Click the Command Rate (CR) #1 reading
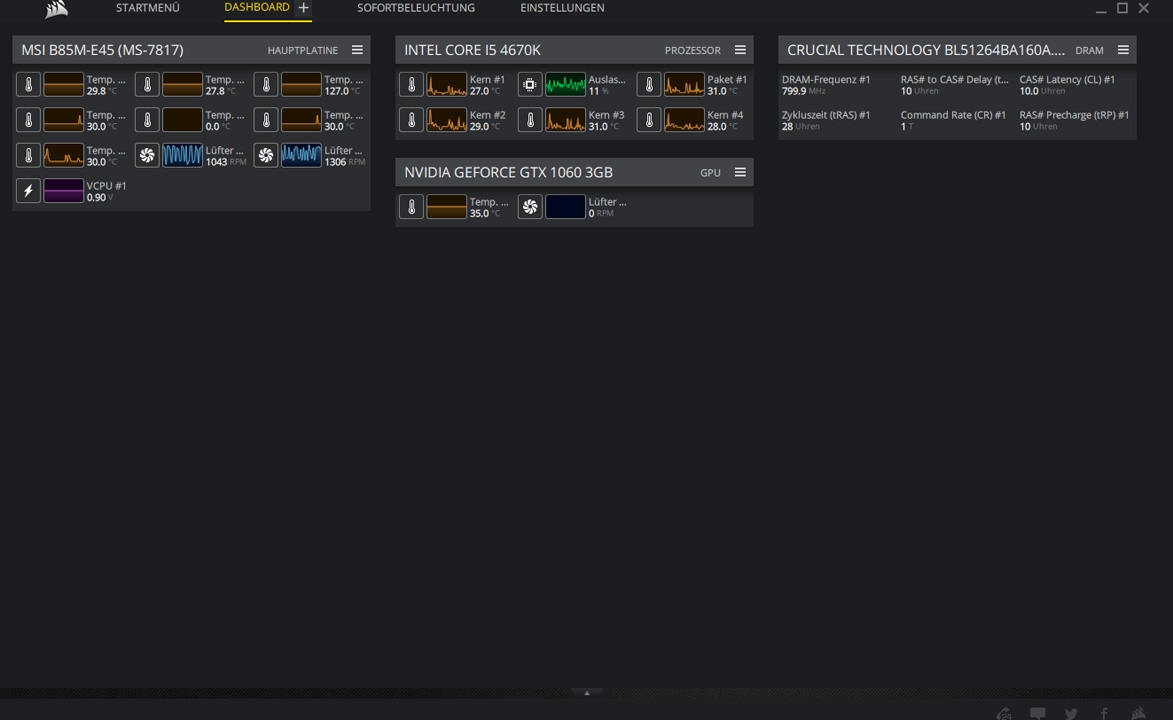Screen dimensions: 1173x720 (x=953, y=120)
